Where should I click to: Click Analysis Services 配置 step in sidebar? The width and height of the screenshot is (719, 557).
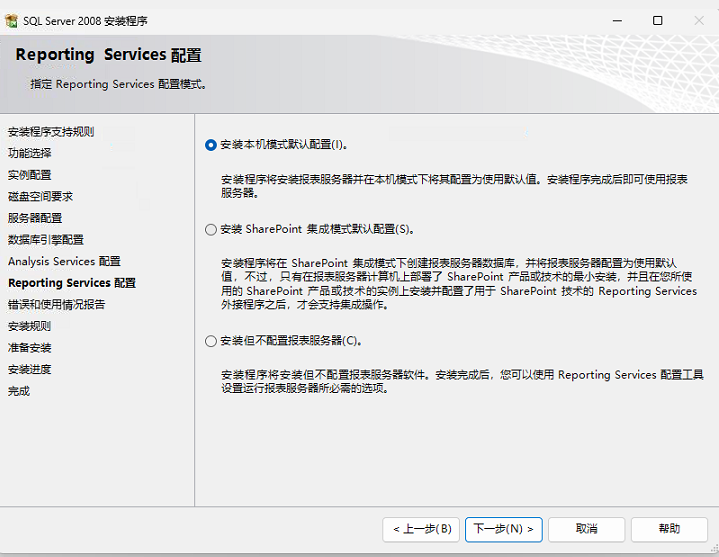point(64,261)
